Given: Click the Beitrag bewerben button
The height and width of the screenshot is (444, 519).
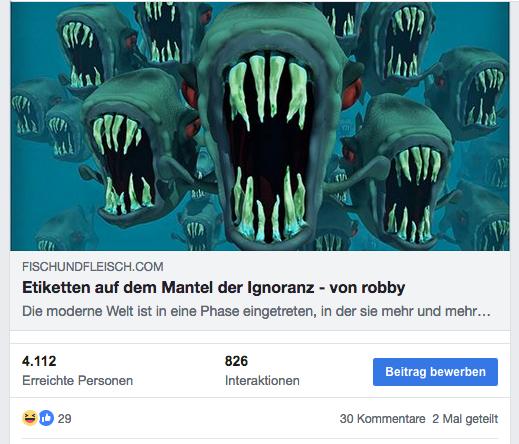Looking at the screenshot, I should click(435, 372).
